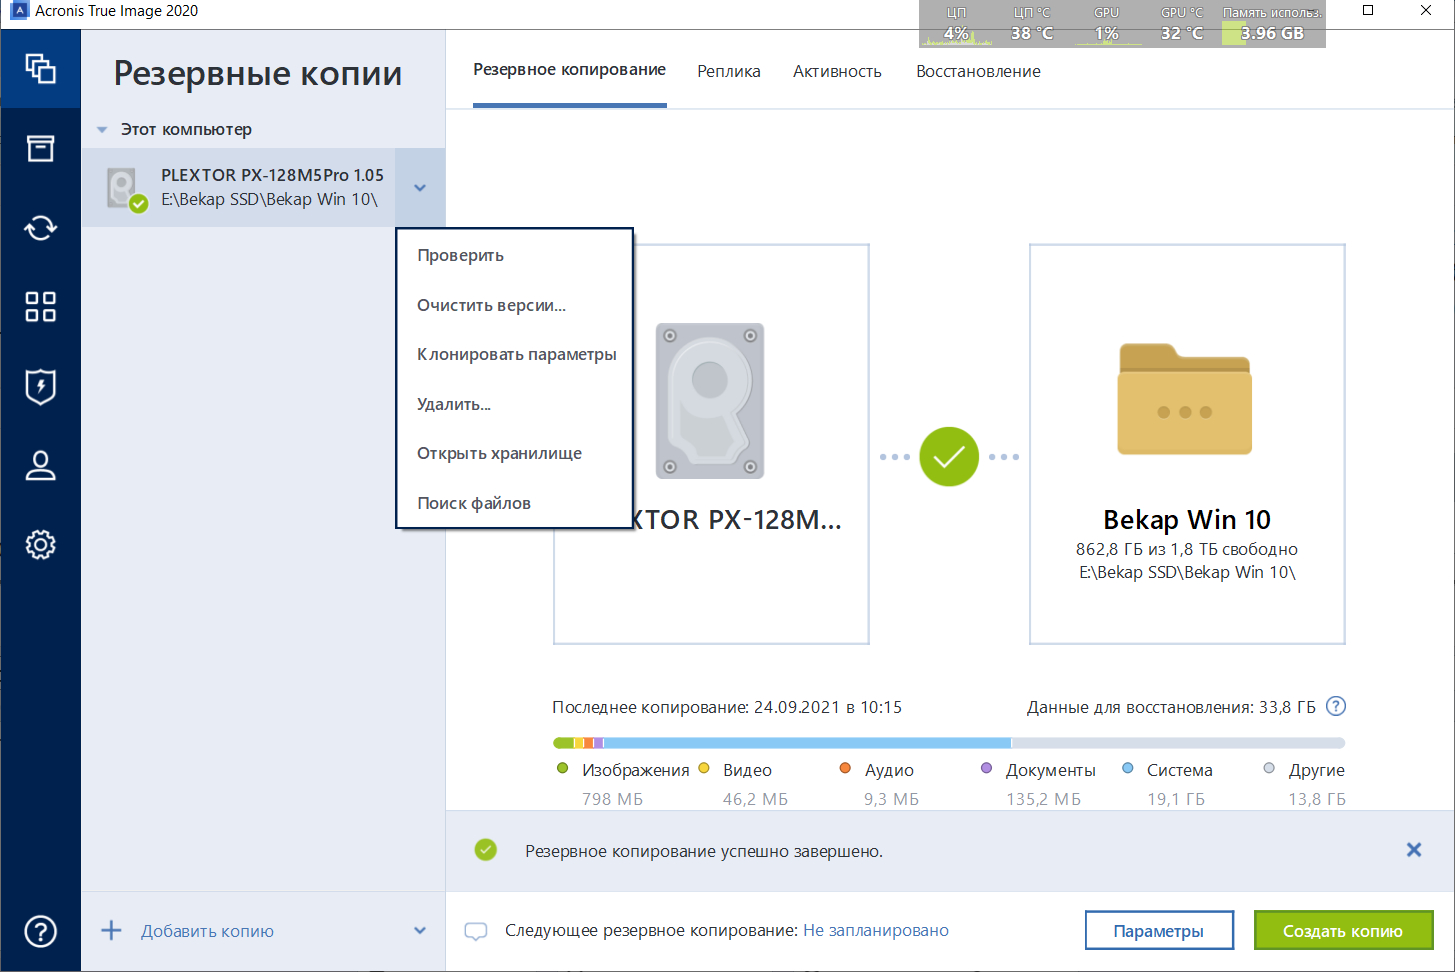Expand the 'Добавить копию' dropdown arrow

pos(420,931)
